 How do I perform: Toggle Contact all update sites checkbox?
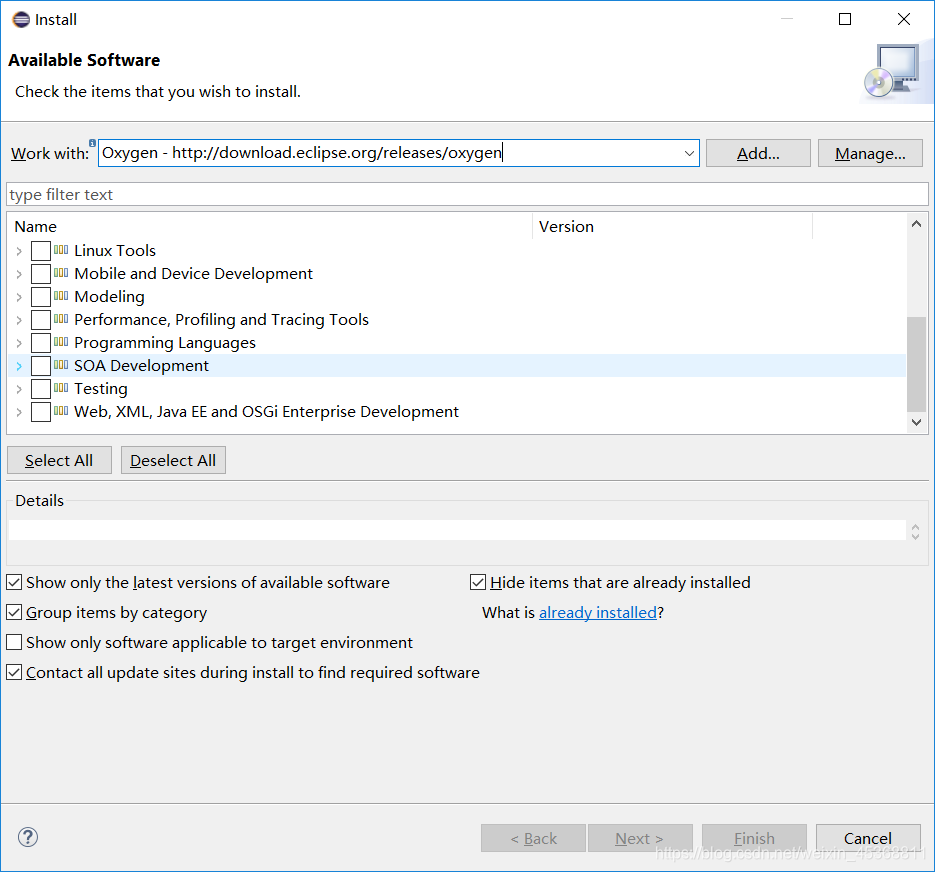pyautogui.click(x=14, y=672)
